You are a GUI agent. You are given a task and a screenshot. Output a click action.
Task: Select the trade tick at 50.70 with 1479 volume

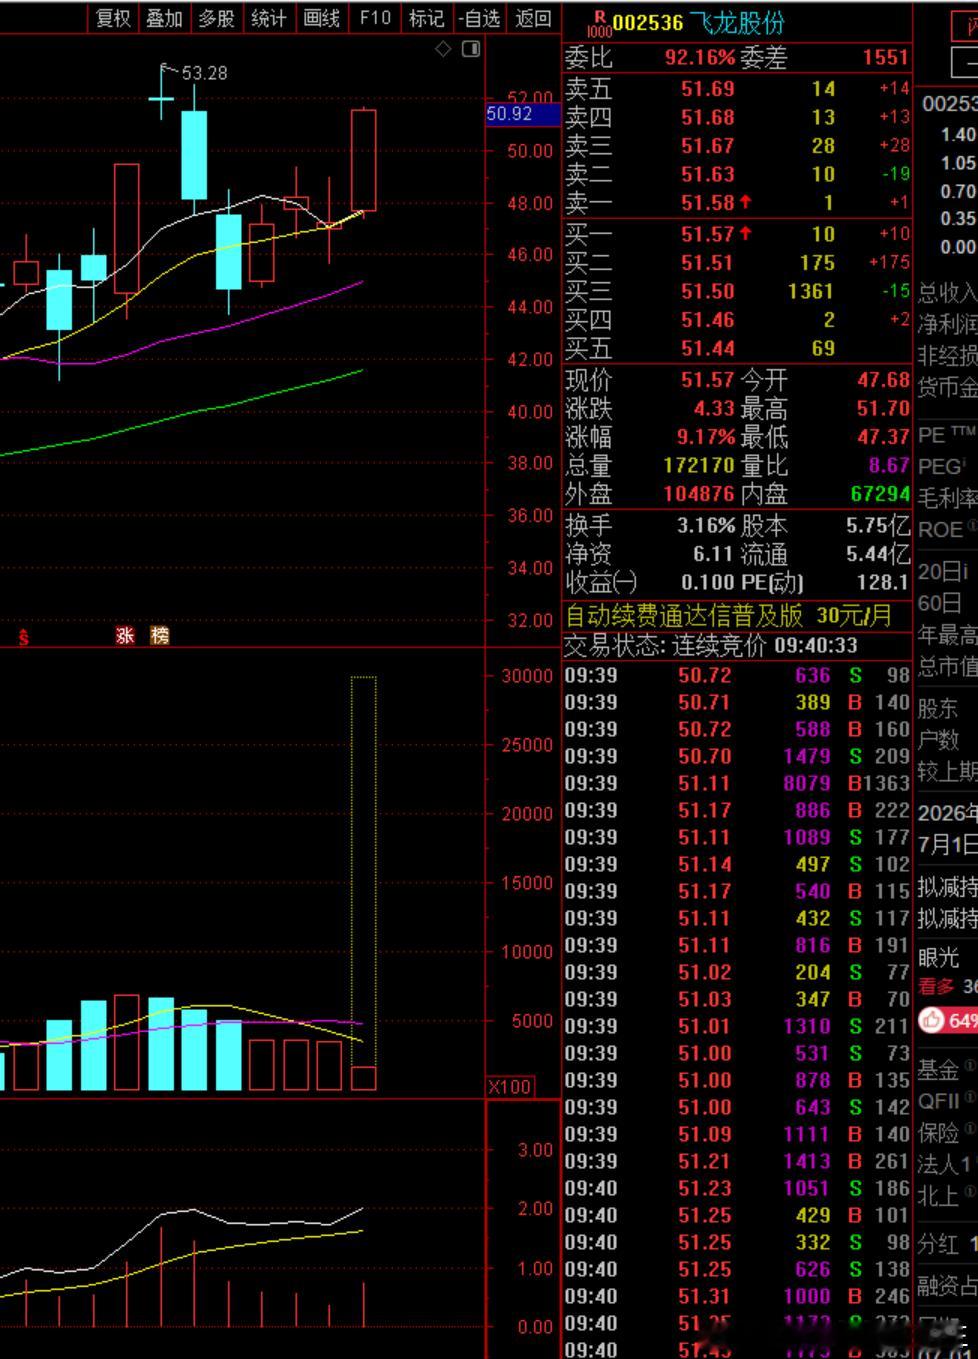(x=738, y=756)
